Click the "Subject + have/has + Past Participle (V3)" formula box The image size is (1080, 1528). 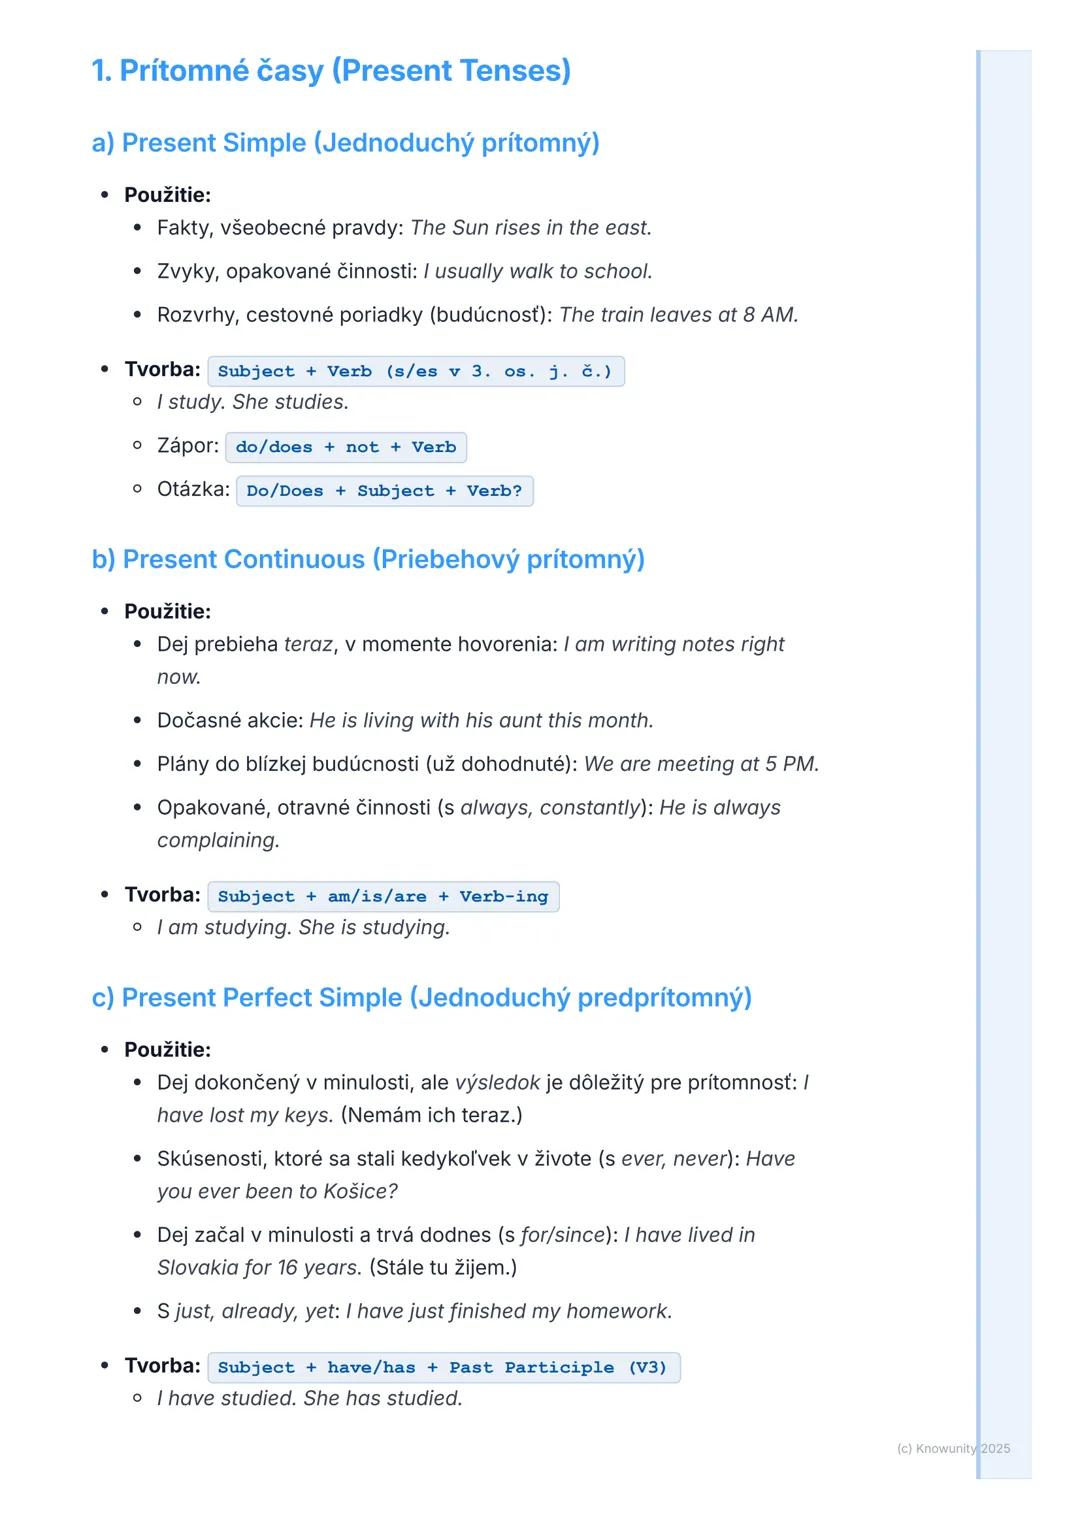[443, 1367]
